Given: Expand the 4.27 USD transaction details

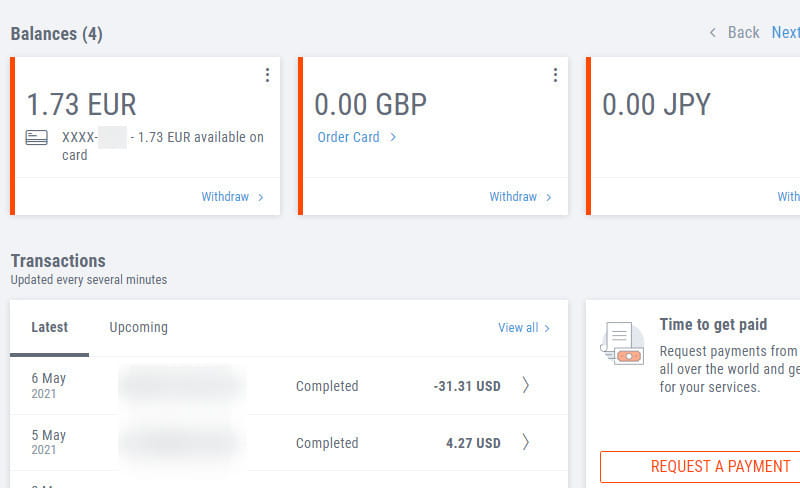Looking at the screenshot, I should coord(526,443).
